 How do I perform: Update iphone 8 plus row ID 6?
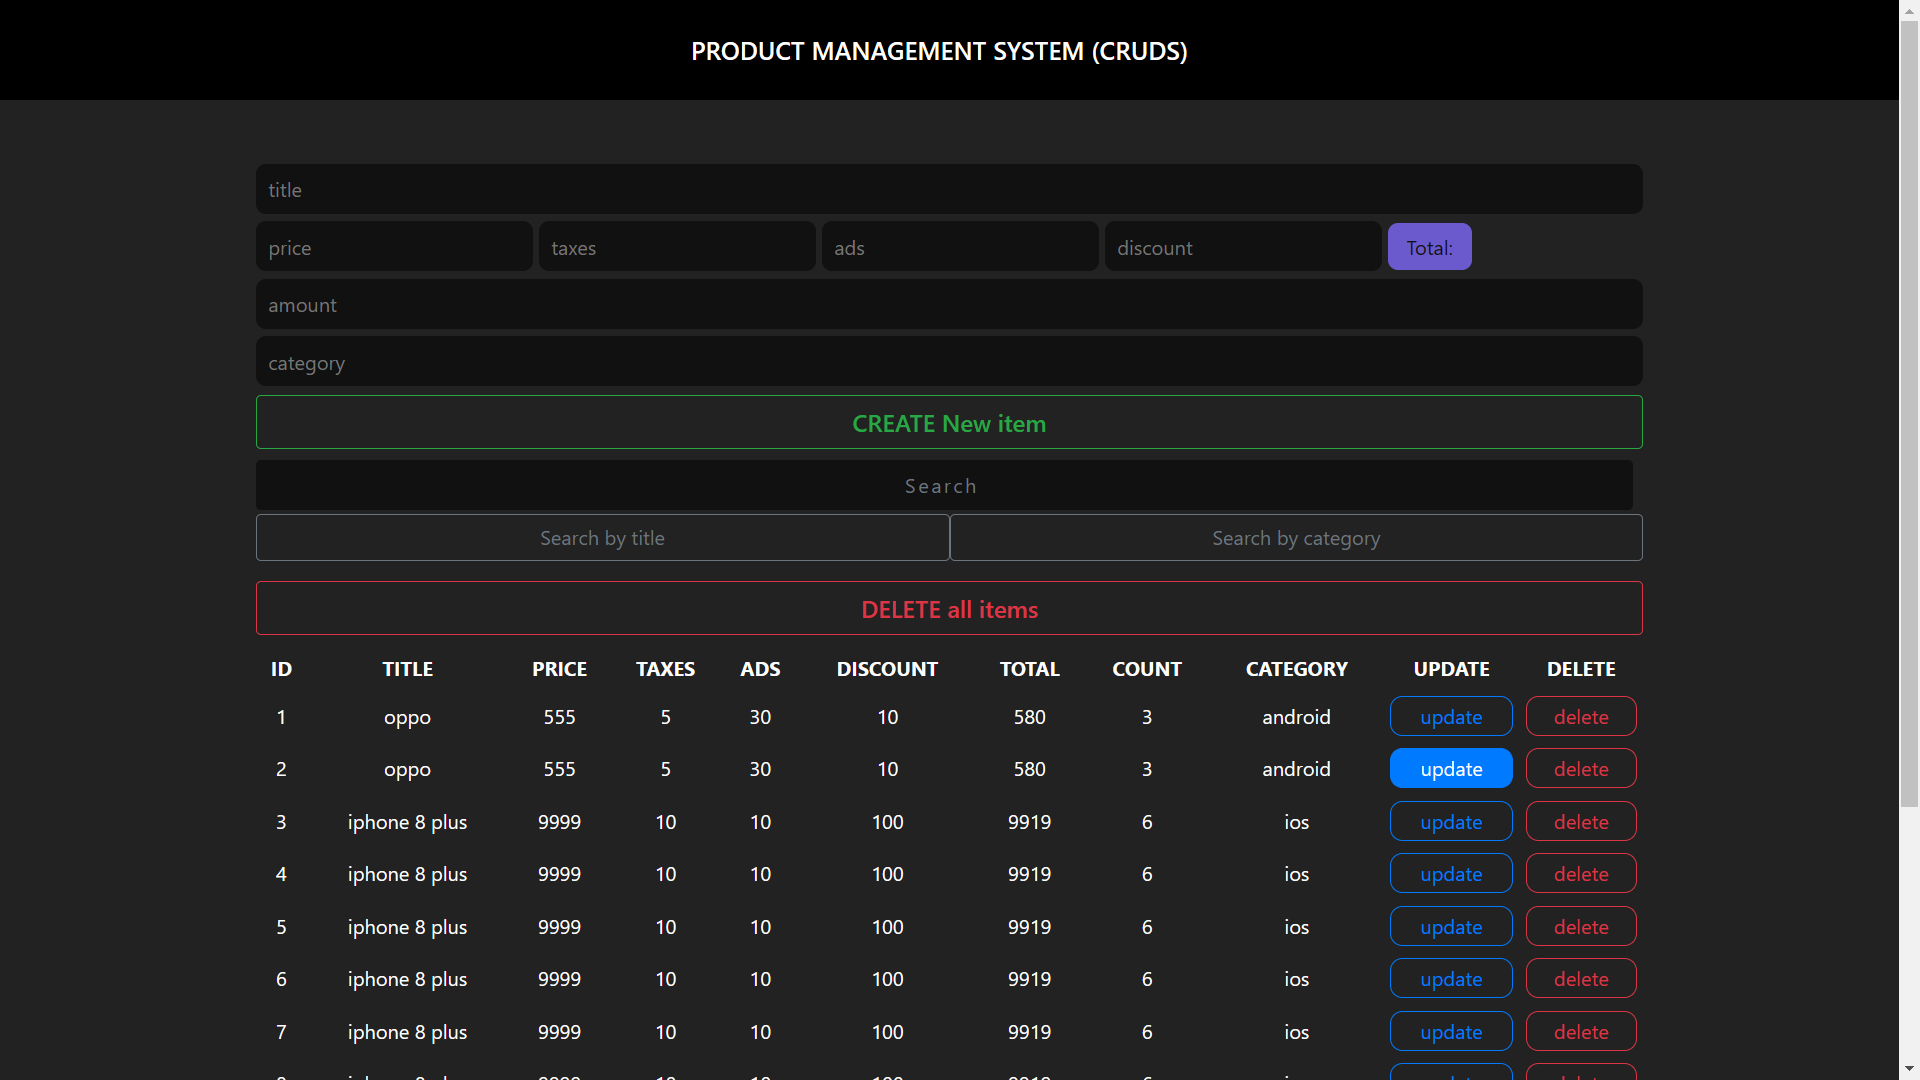click(1451, 979)
